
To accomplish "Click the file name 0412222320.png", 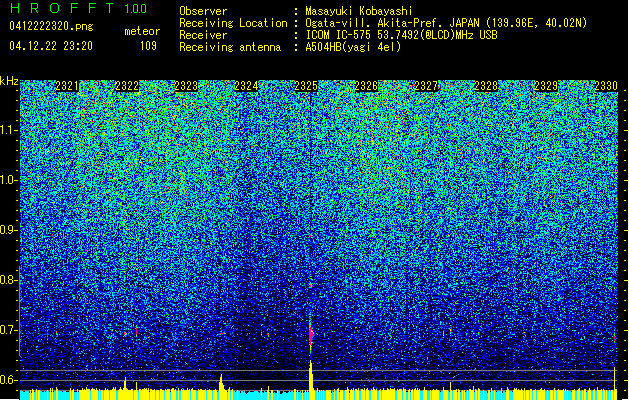I will point(51,27).
